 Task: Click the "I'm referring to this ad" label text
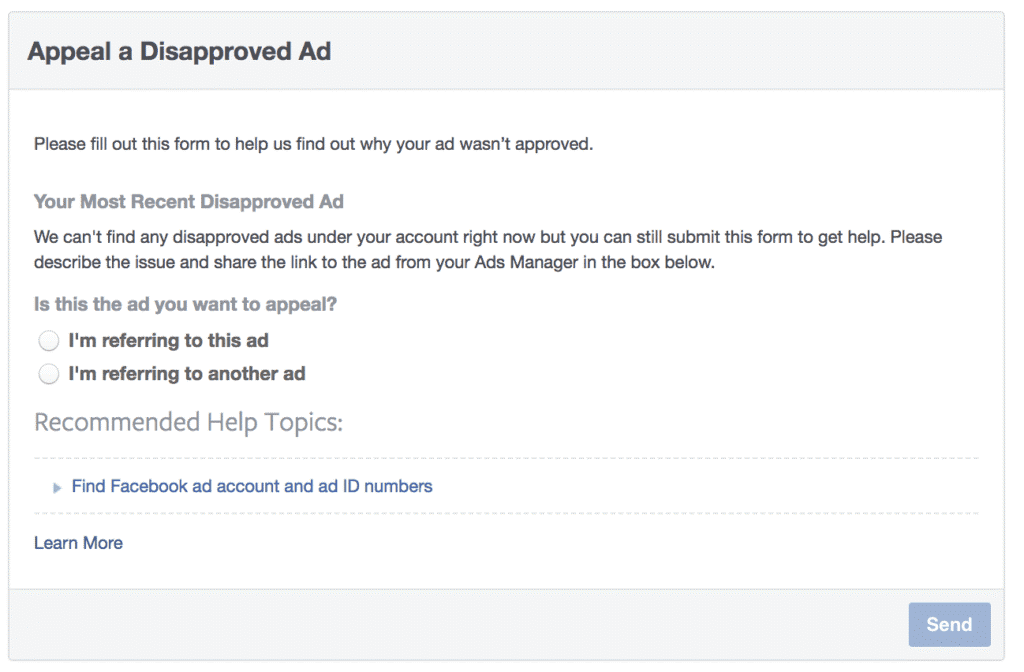click(x=168, y=340)
